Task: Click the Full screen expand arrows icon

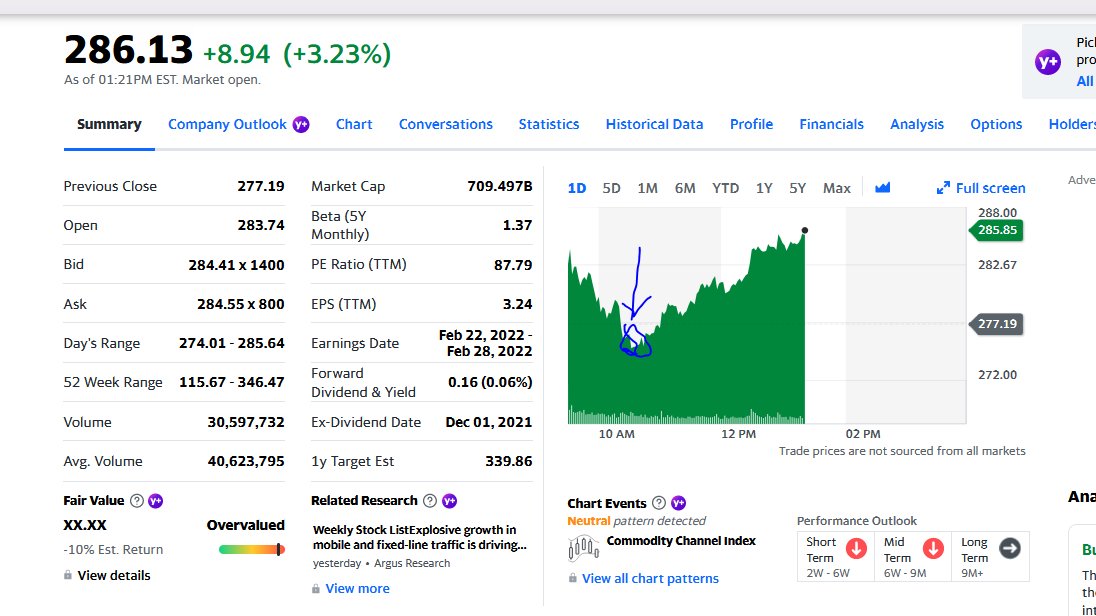Action: pos(943,188)
